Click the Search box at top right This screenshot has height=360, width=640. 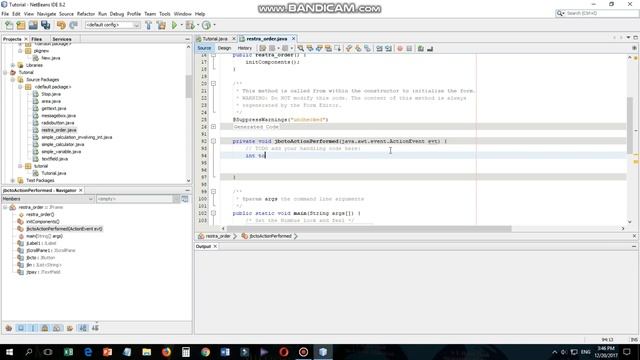point(597,13)
